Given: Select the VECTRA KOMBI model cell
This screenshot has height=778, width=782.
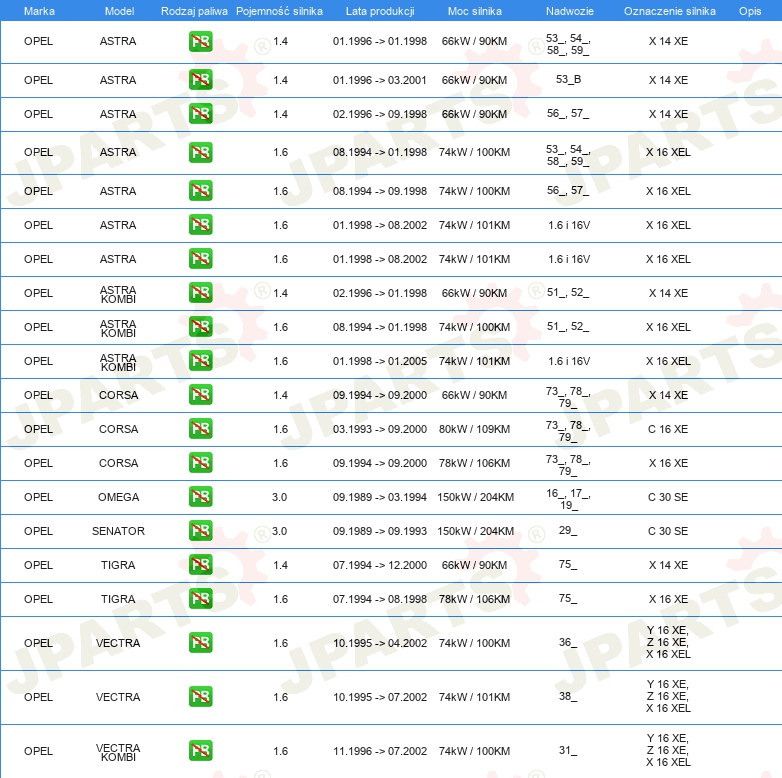Looking at the screenshot, I should tap(118, 752).
